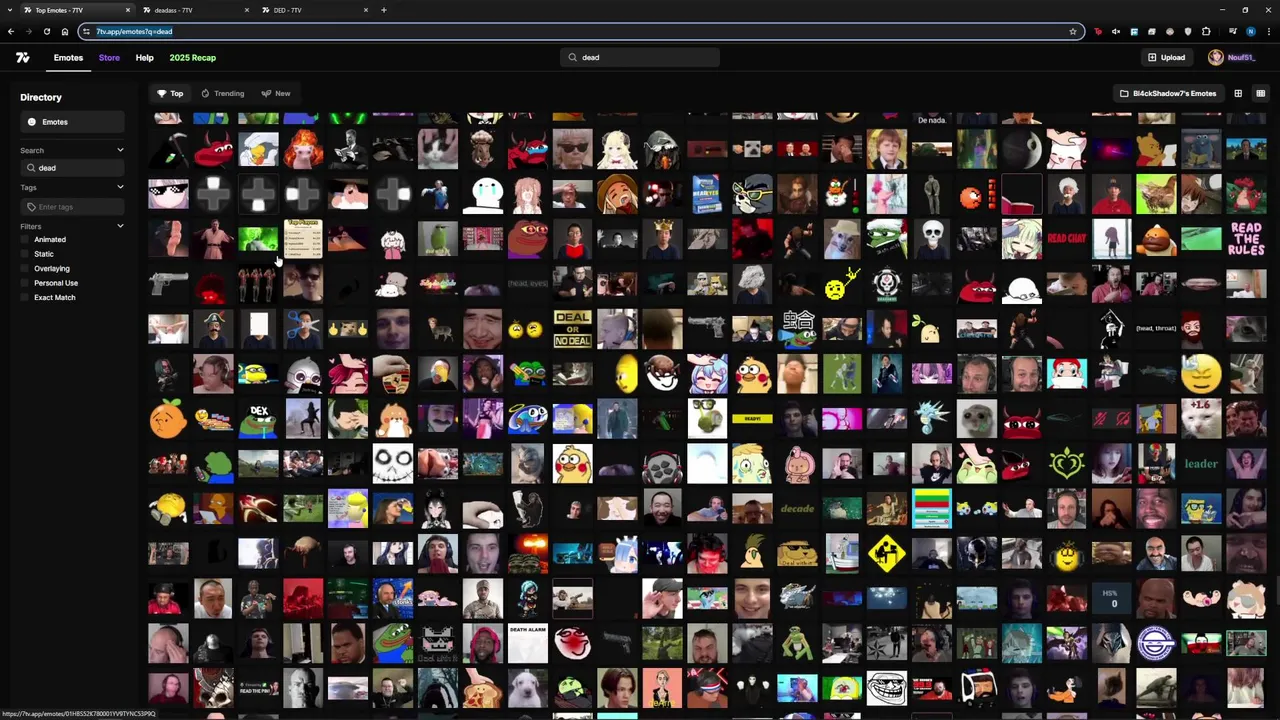Click the 7TV logo icon
1280x720 pixels.
click(22, 58)
